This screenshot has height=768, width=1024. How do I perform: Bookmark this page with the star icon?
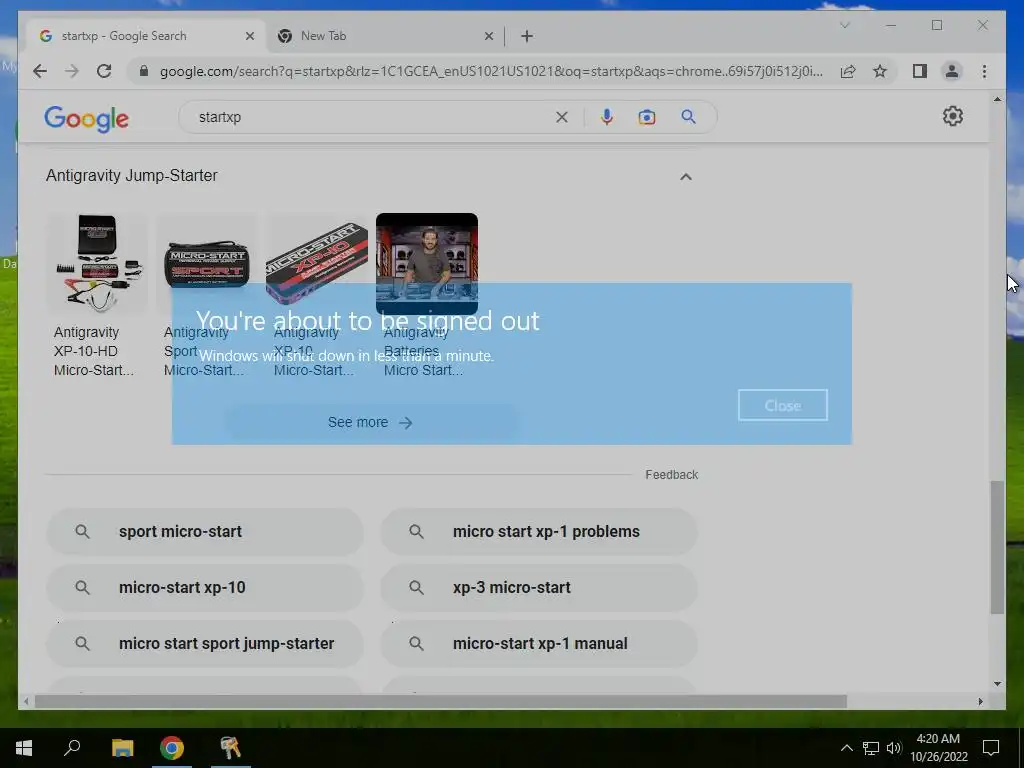[880, 71]
